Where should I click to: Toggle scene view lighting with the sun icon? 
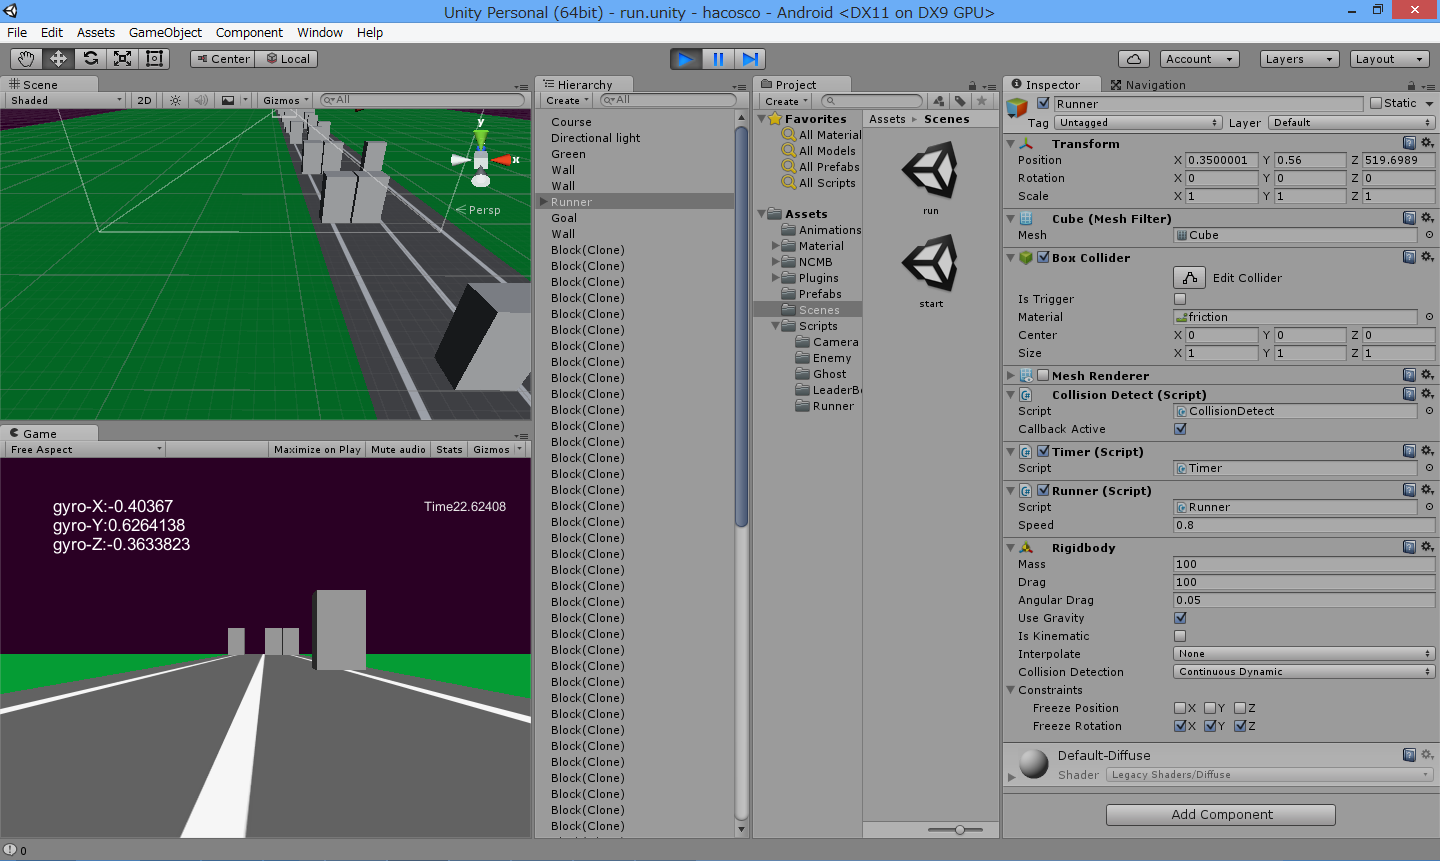pyautogui.click(x=176, y=99)
